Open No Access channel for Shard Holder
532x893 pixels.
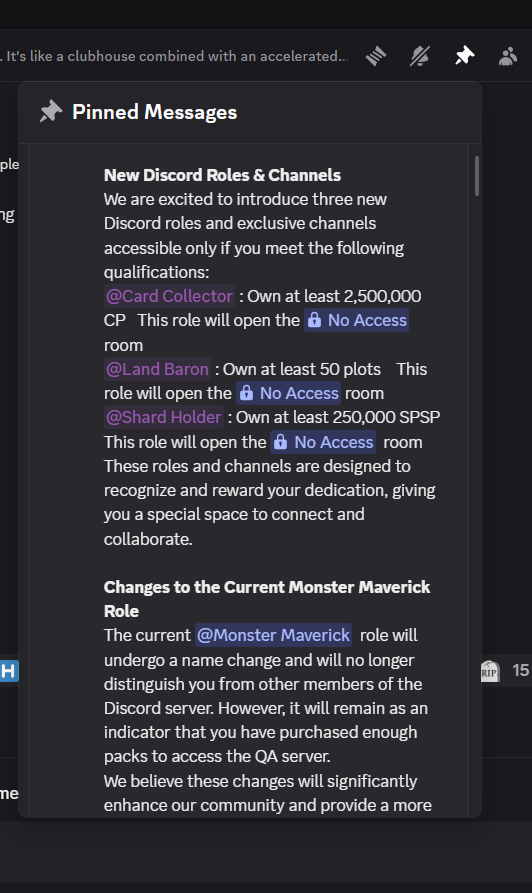click(x=323, y=442)
